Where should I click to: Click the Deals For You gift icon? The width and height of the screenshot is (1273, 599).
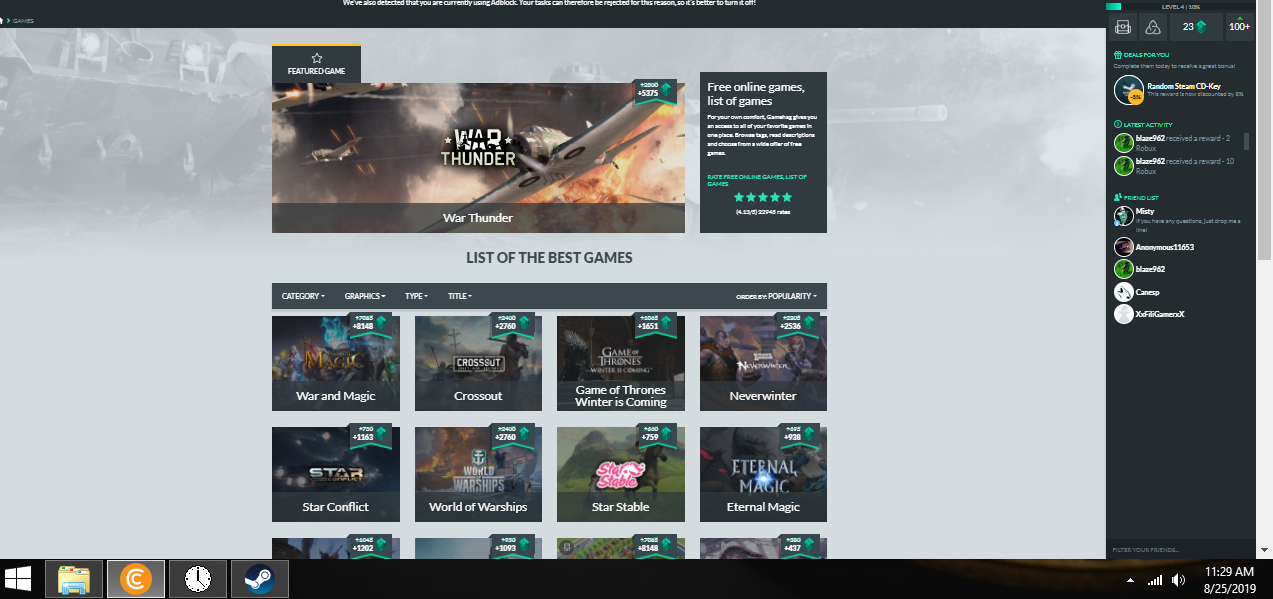(1117, 55)
